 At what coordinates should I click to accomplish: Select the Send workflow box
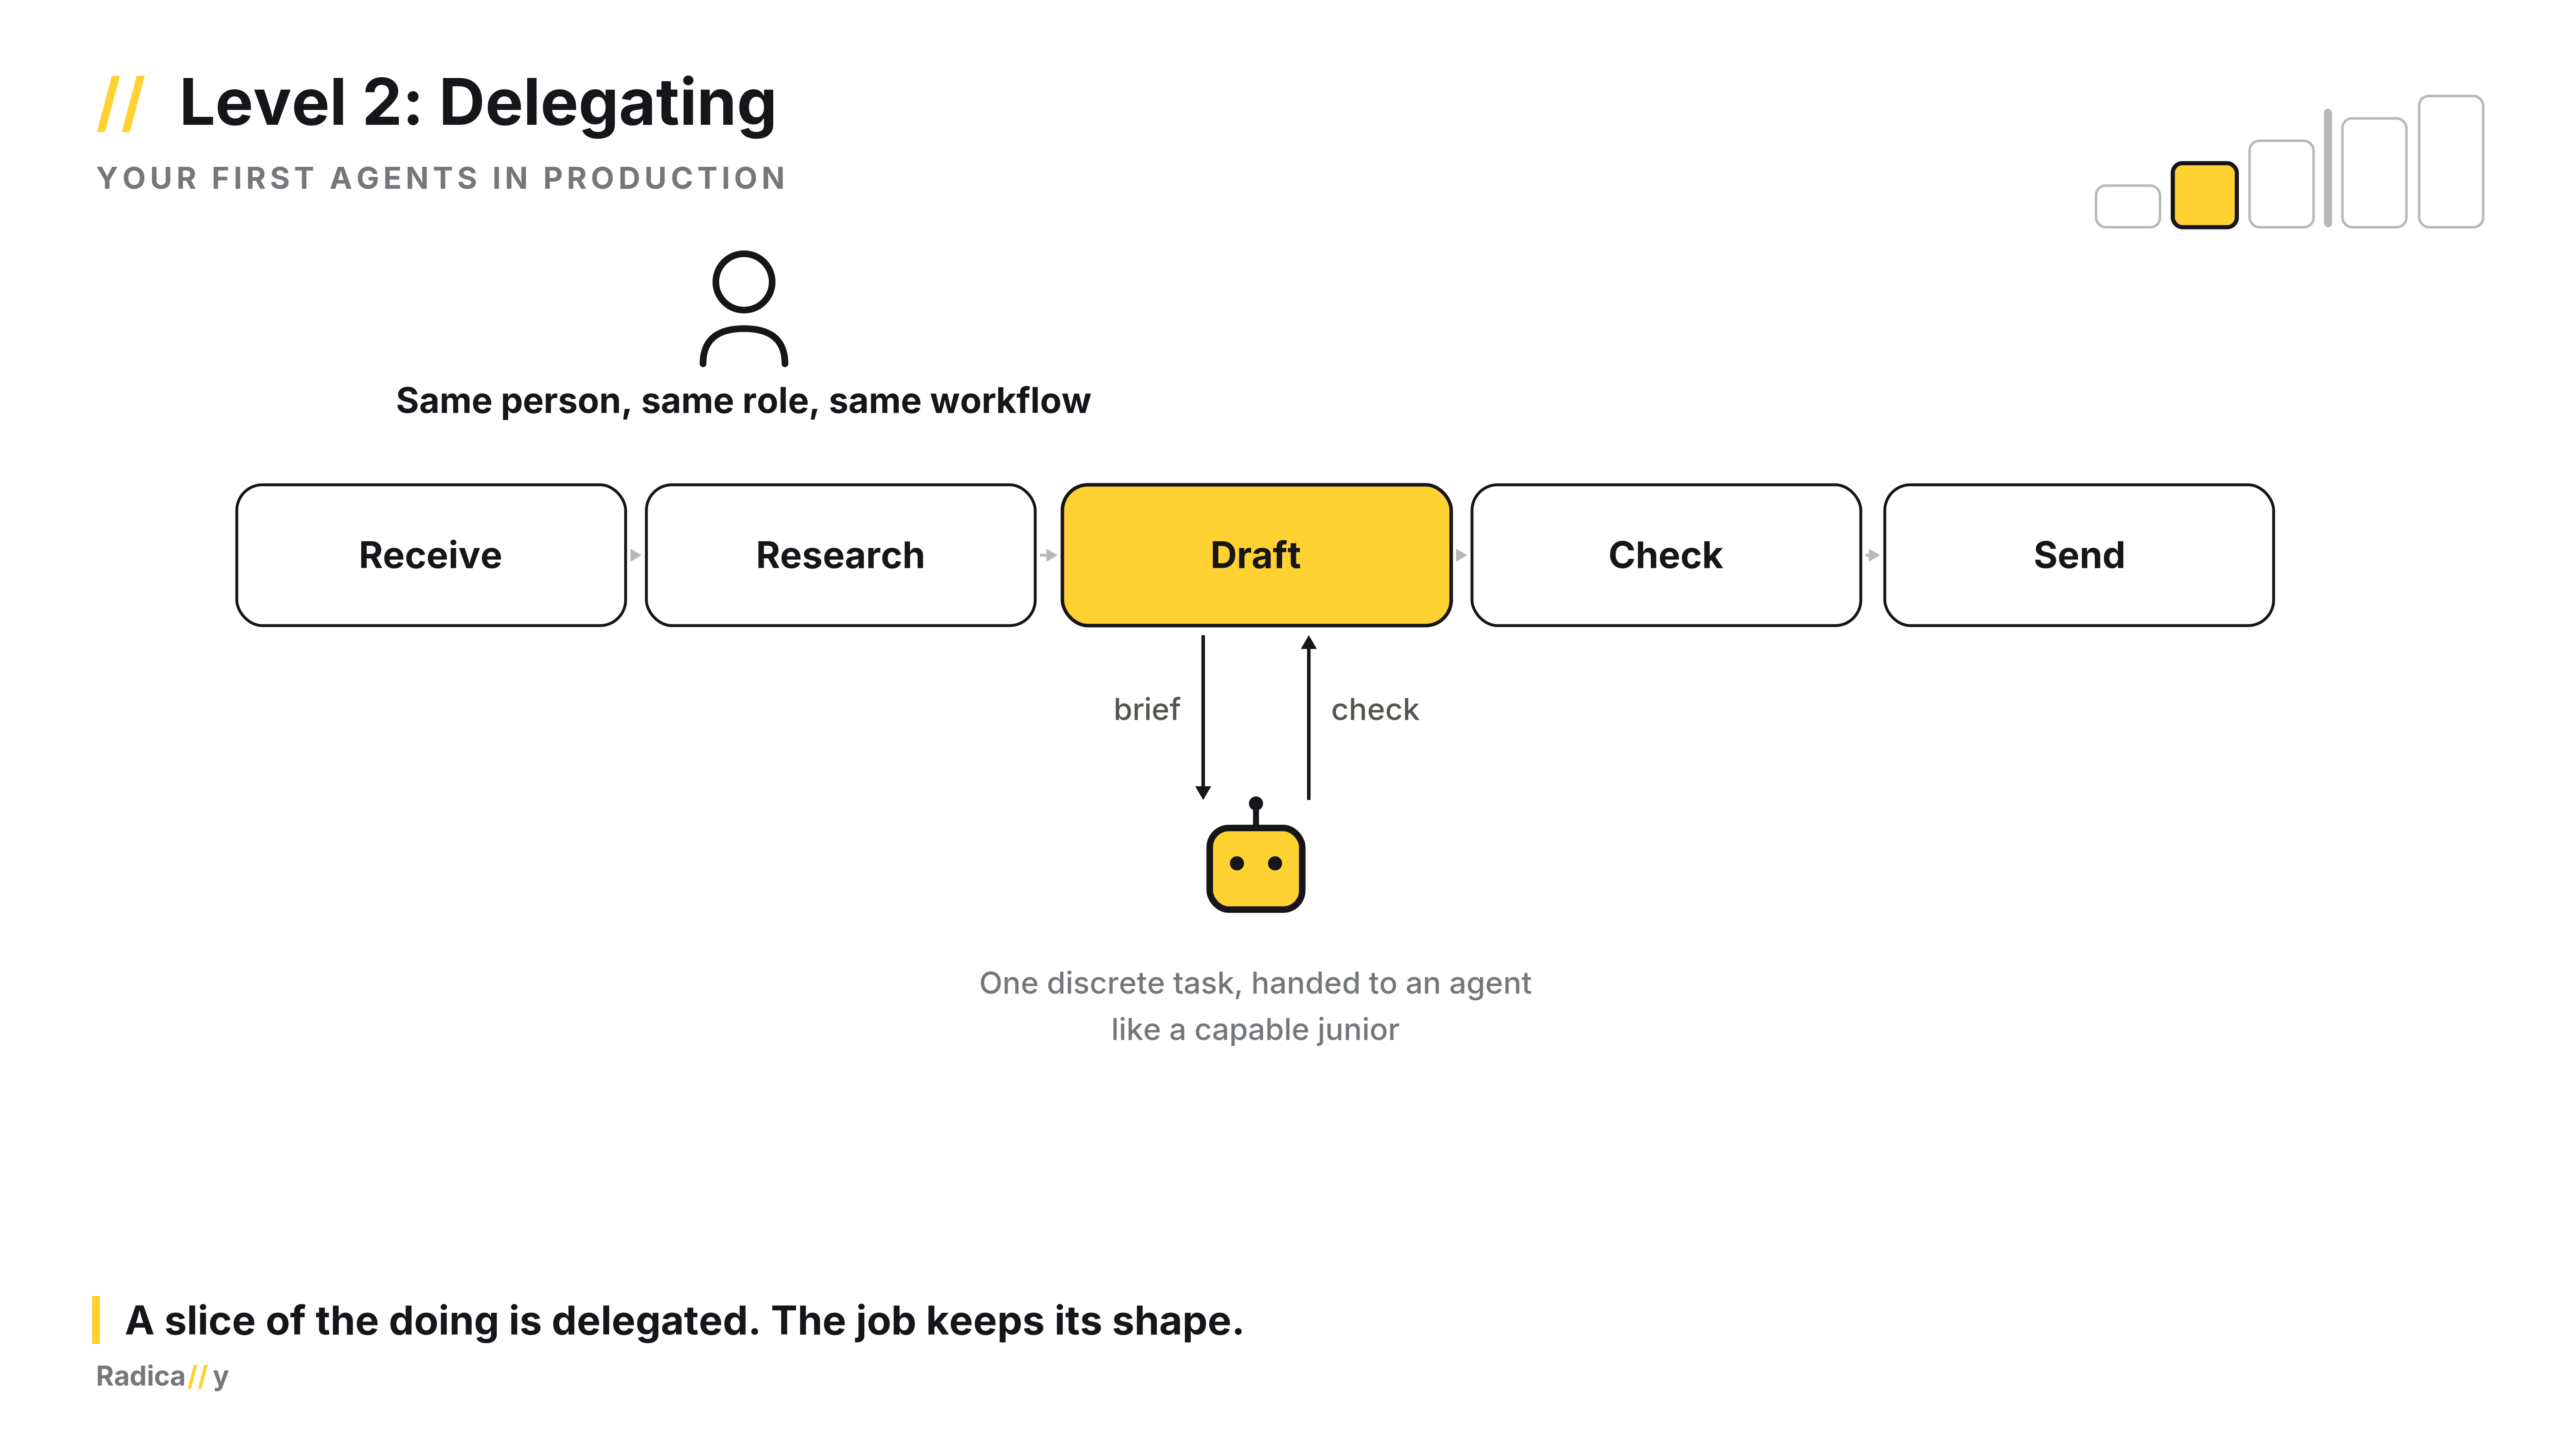[2079, 555]
